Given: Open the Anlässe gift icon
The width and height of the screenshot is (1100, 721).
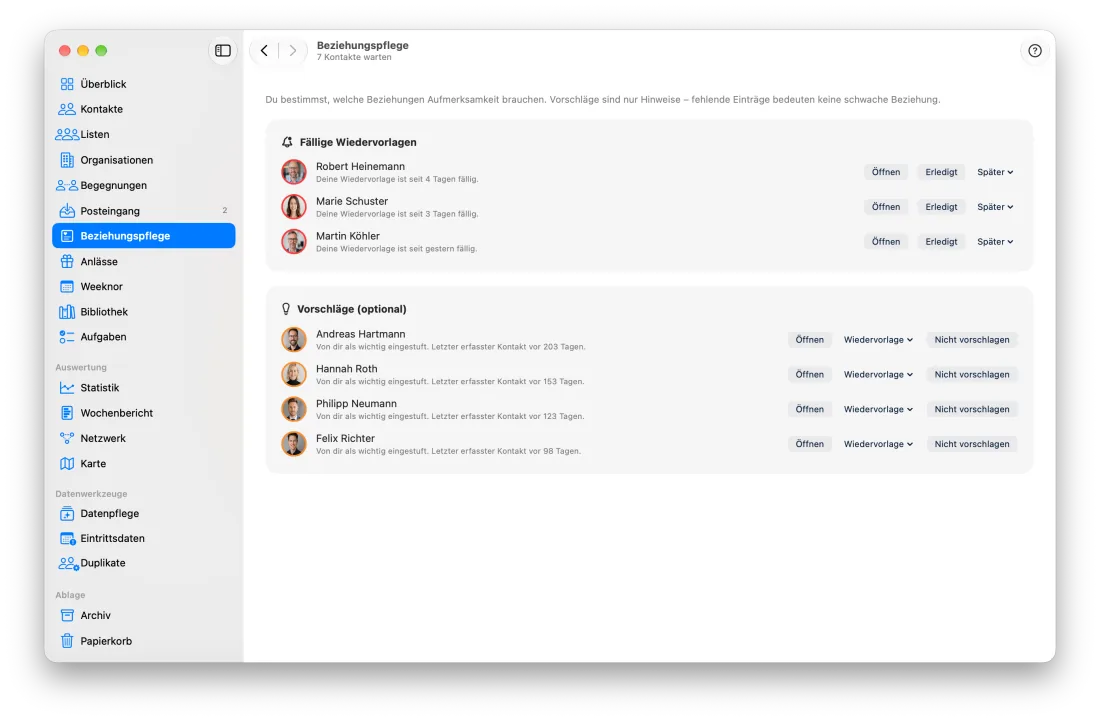Looking at the screenshot, I should coord(67,262).
